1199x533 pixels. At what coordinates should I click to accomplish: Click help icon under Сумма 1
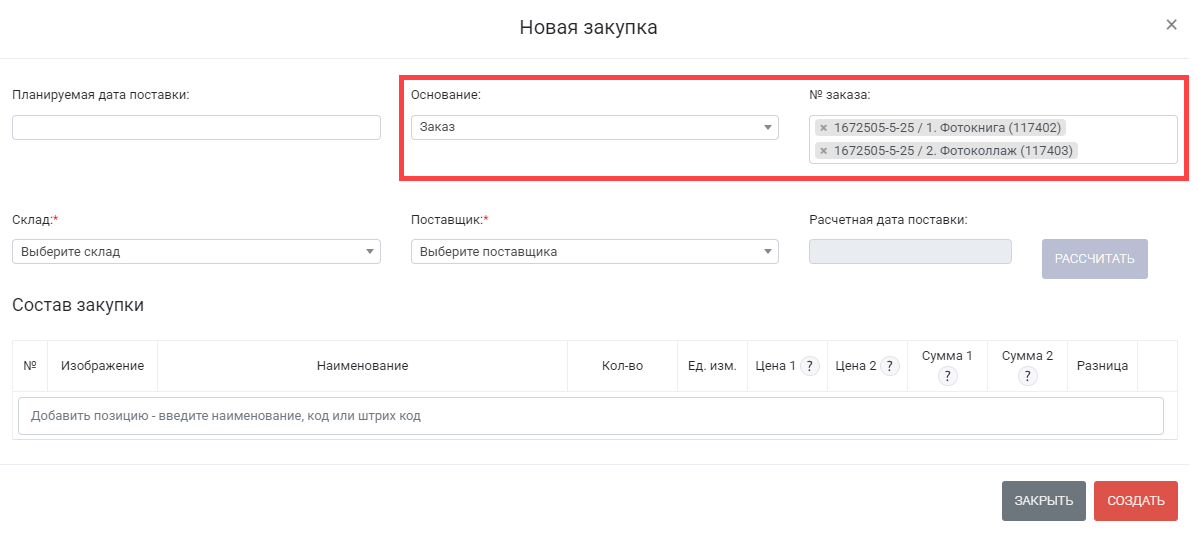point(947,376)
